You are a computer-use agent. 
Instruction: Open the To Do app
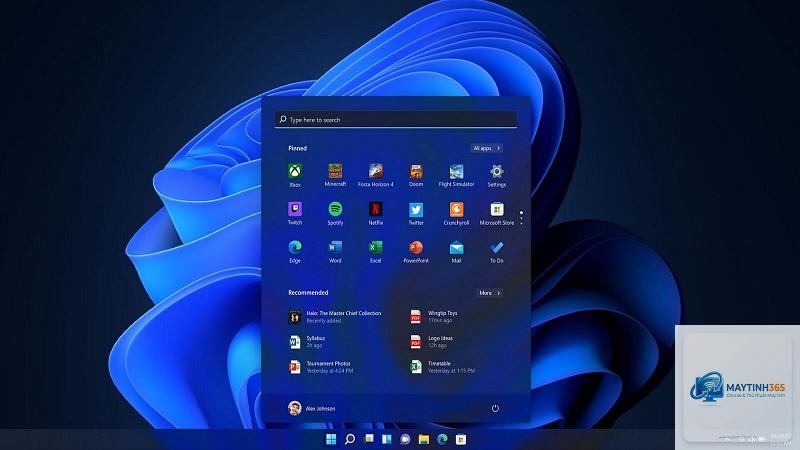[496, 252]
